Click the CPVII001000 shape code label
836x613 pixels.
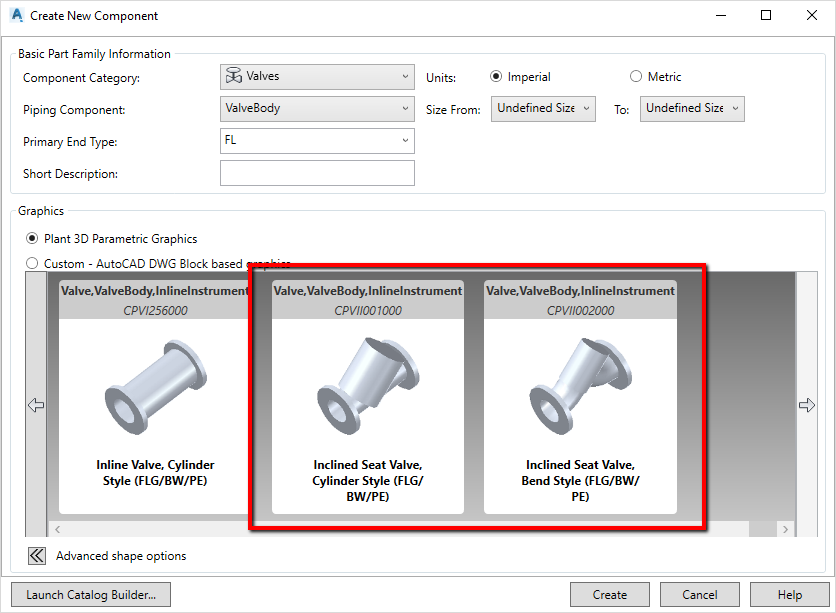pyautogui.click(x=368, y=310)
